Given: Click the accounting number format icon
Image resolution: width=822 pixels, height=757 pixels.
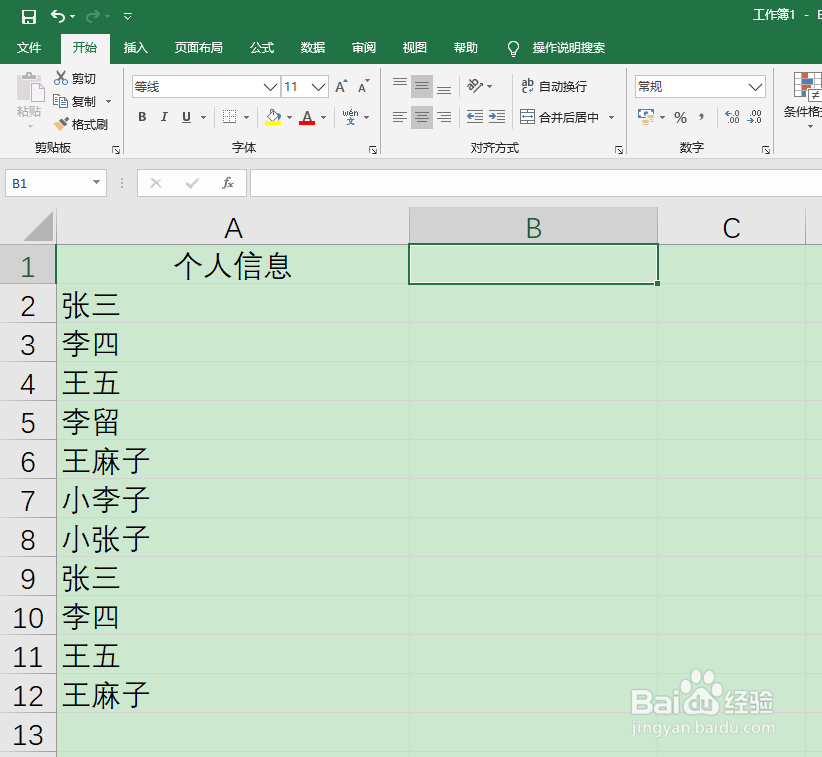Looking at the screenshot, I should (646, 117).
